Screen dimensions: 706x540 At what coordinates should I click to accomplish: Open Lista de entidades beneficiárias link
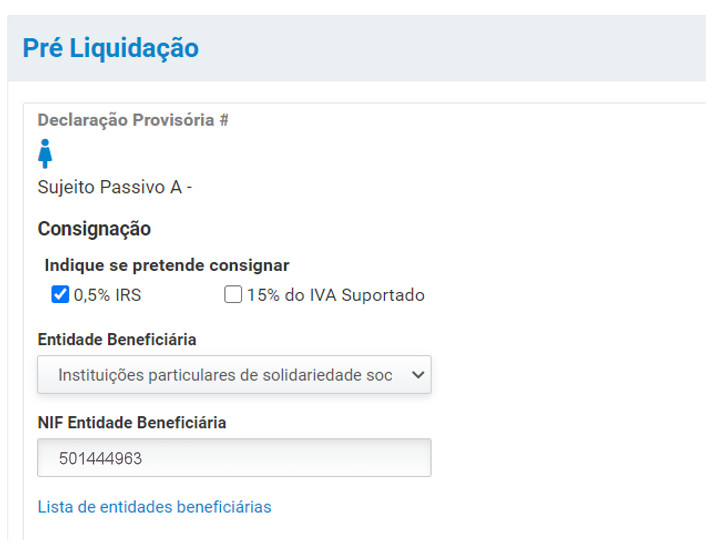154,507
